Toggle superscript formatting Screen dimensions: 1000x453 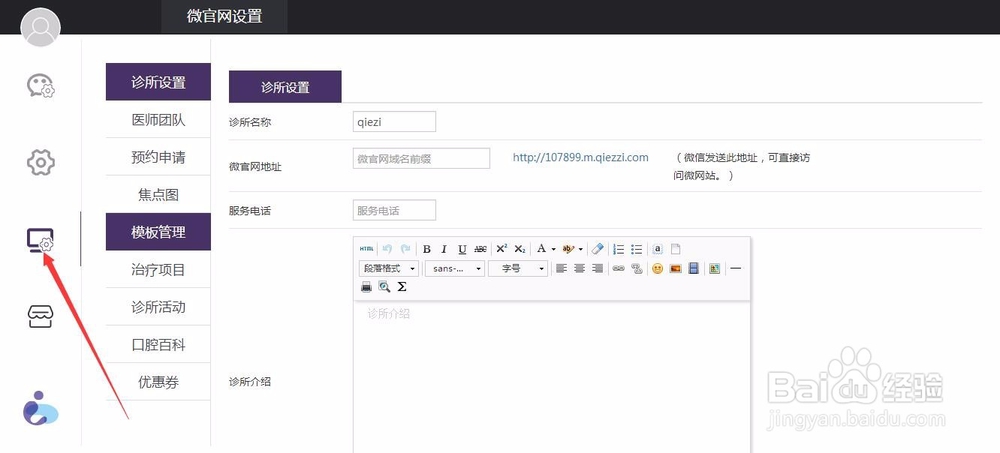(x=502, y=249)
